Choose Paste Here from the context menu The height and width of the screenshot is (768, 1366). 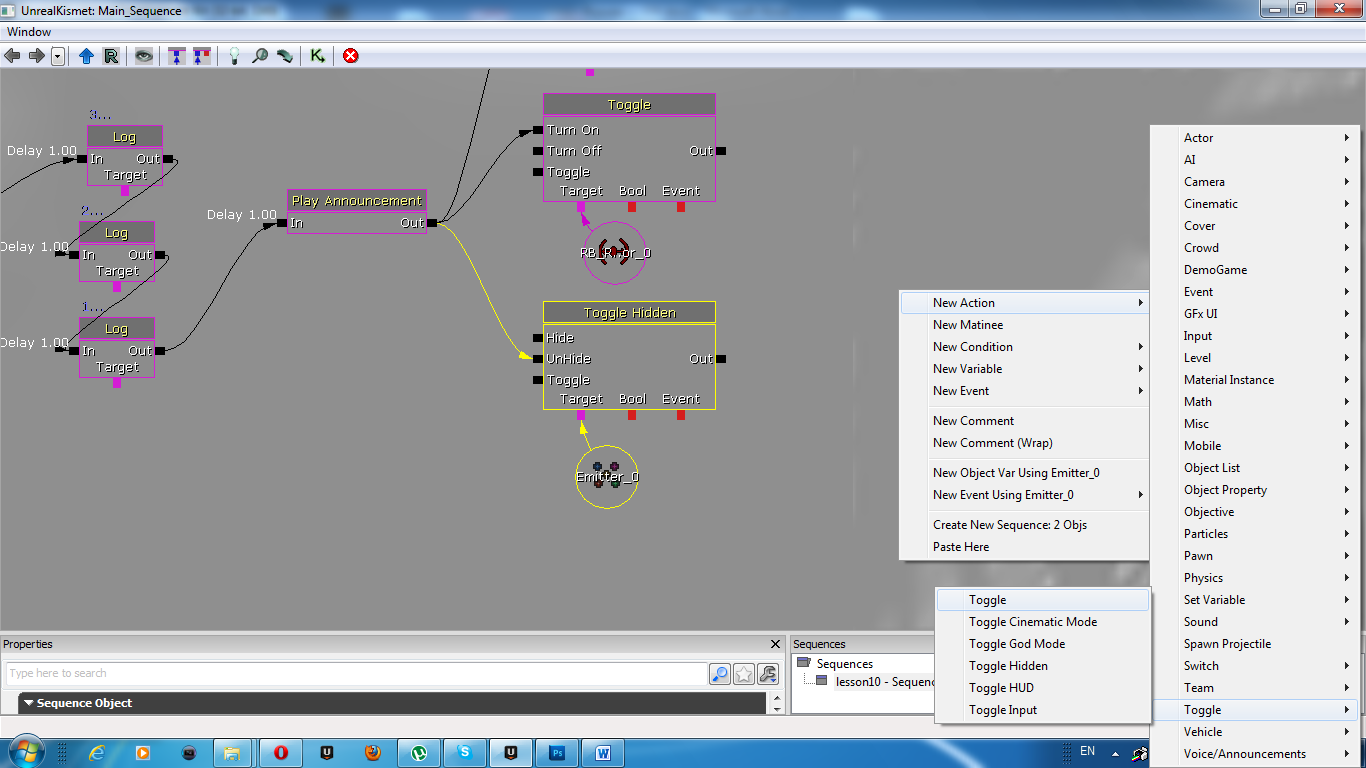[x=1025, y=547]
